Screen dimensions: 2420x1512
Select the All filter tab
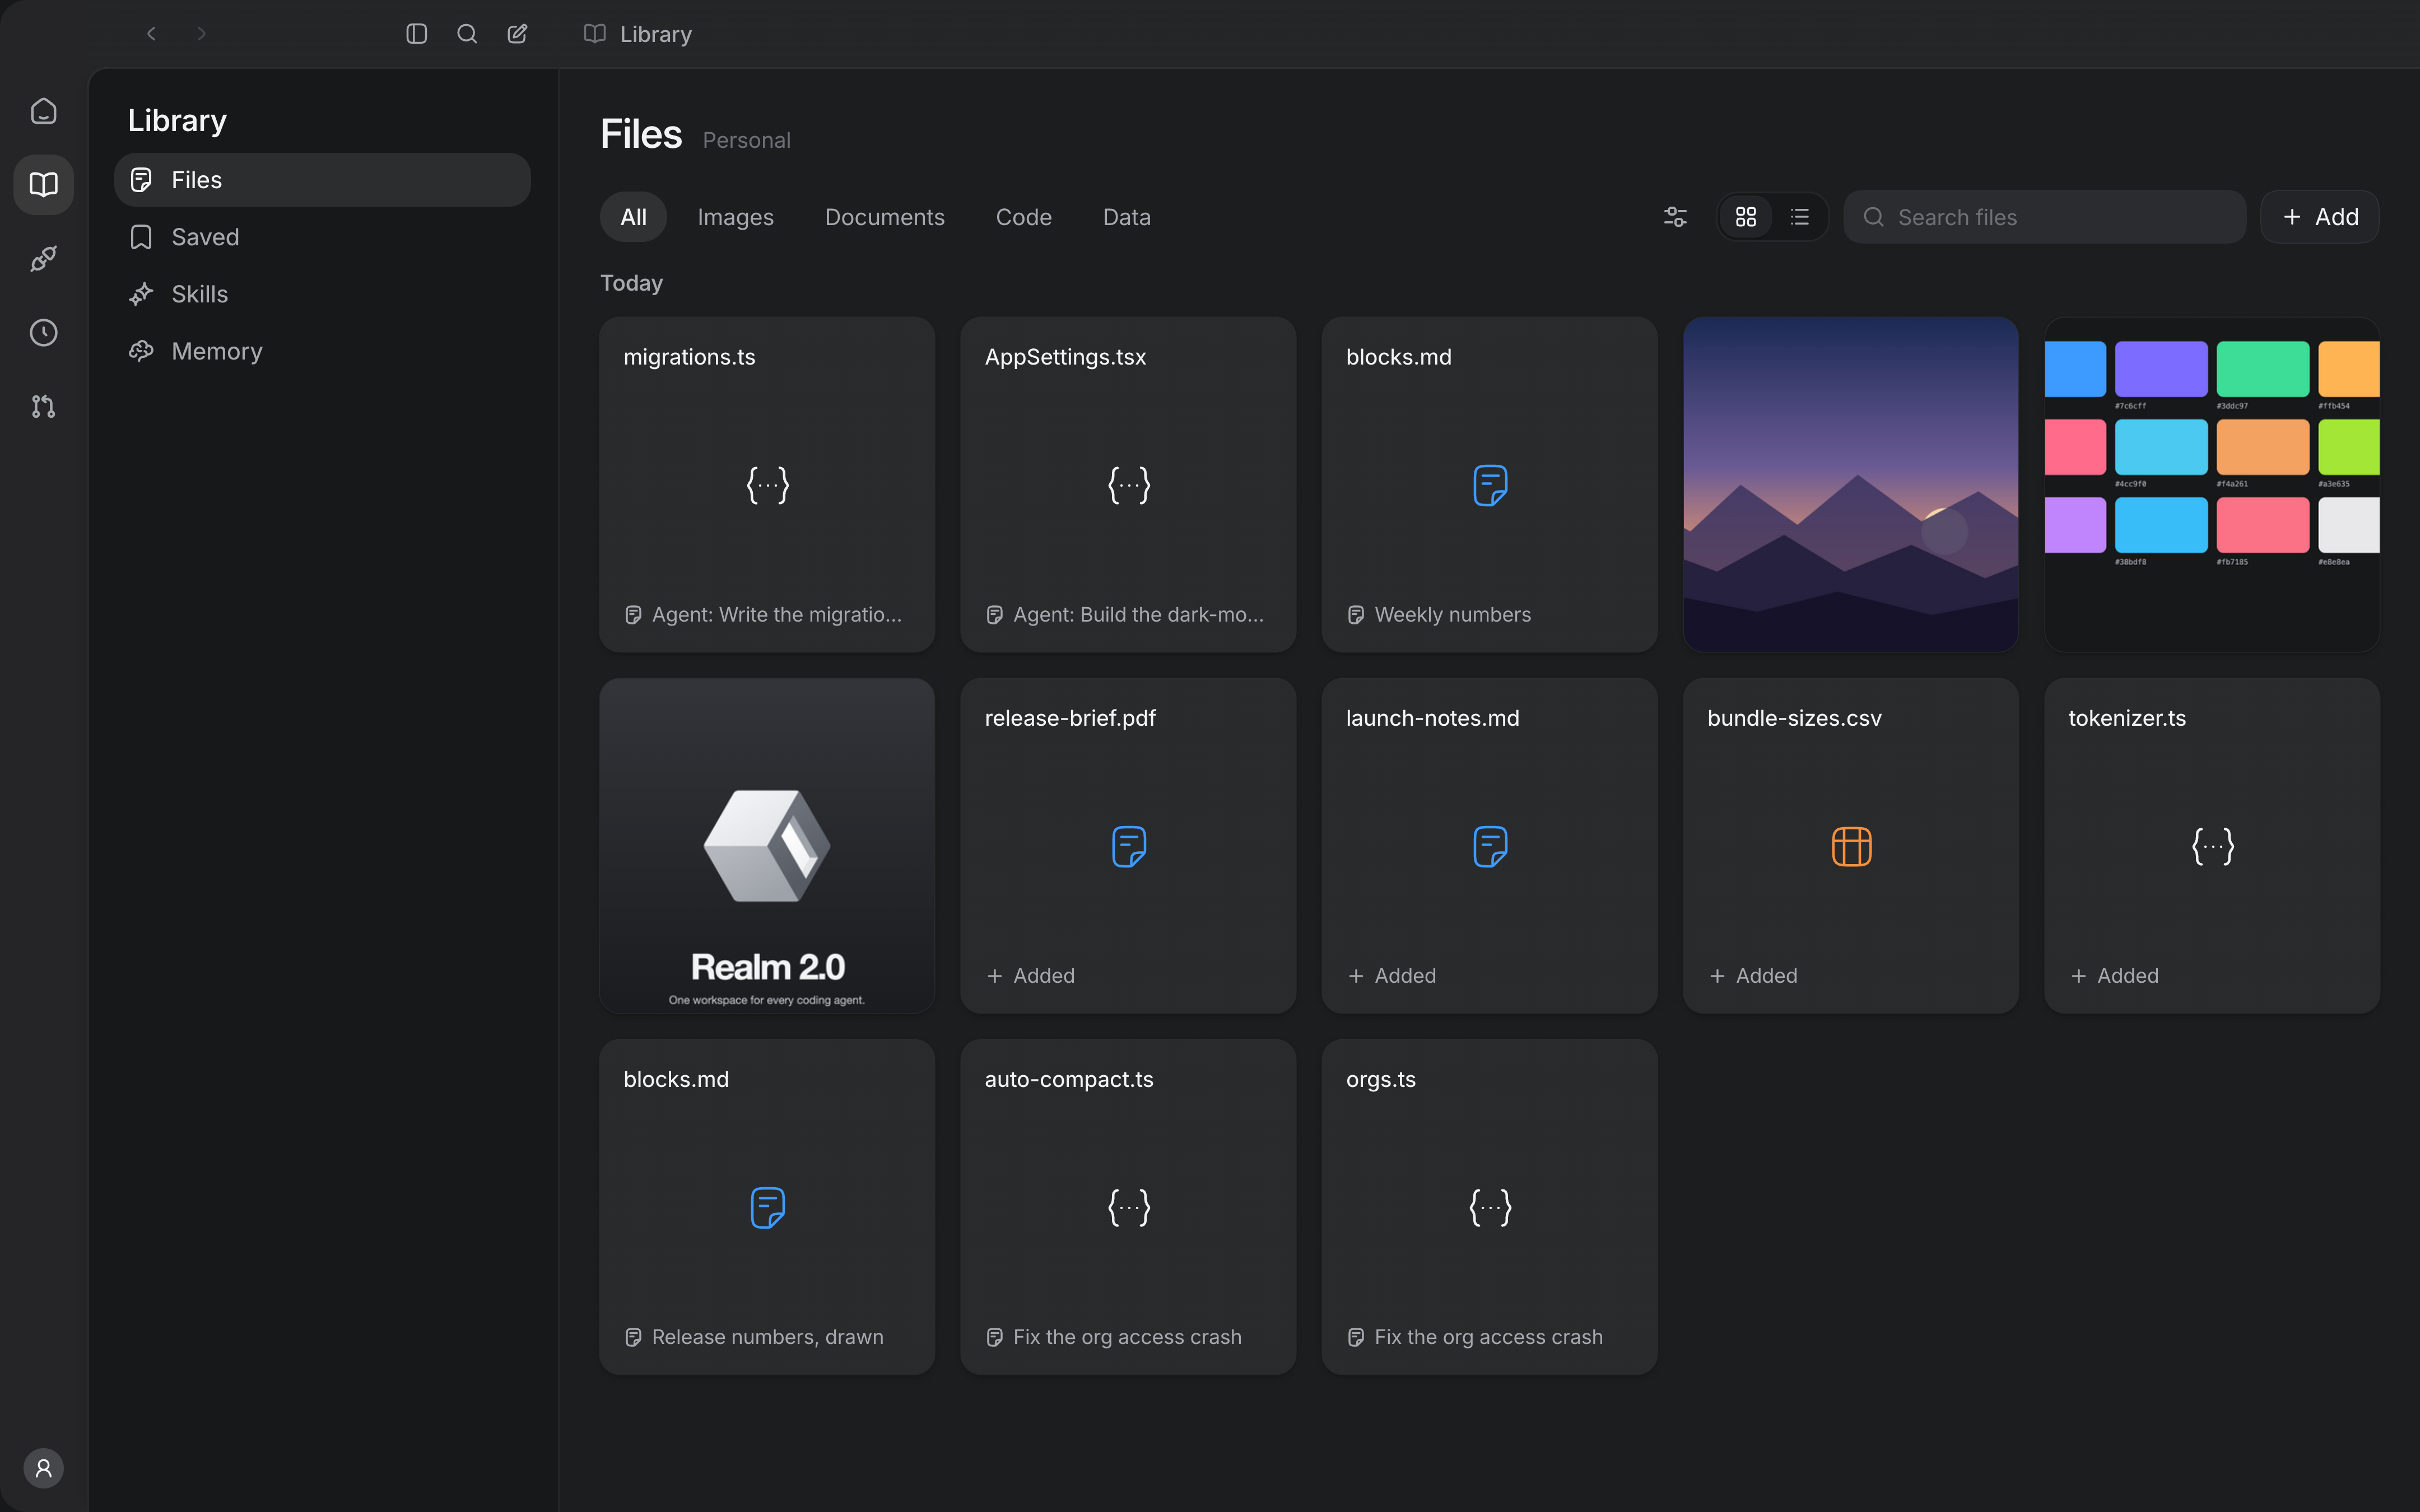633,217
